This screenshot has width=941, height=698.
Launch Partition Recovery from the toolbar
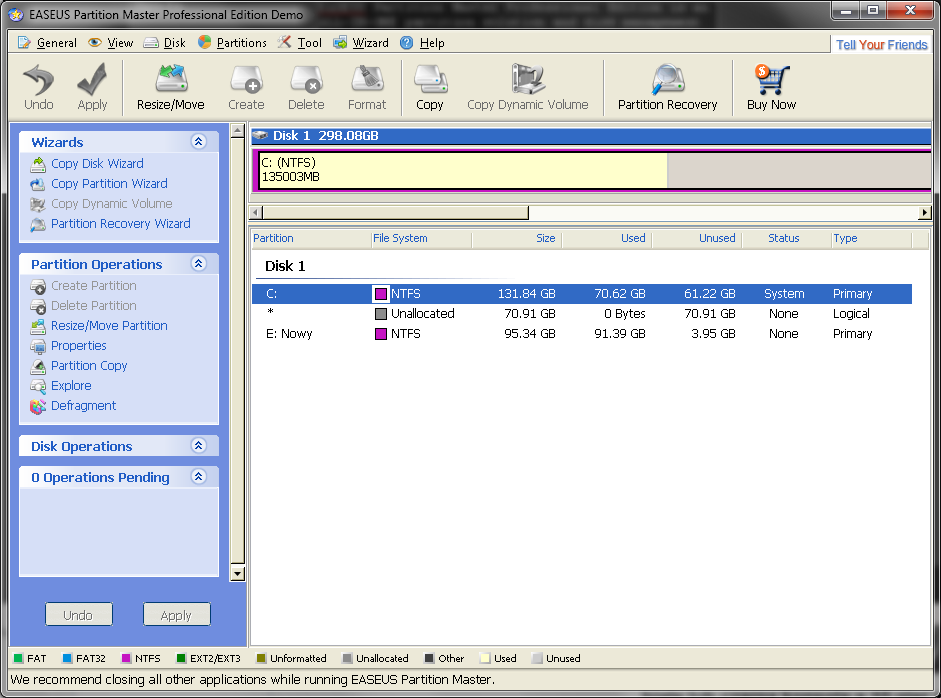click(667, 86)
